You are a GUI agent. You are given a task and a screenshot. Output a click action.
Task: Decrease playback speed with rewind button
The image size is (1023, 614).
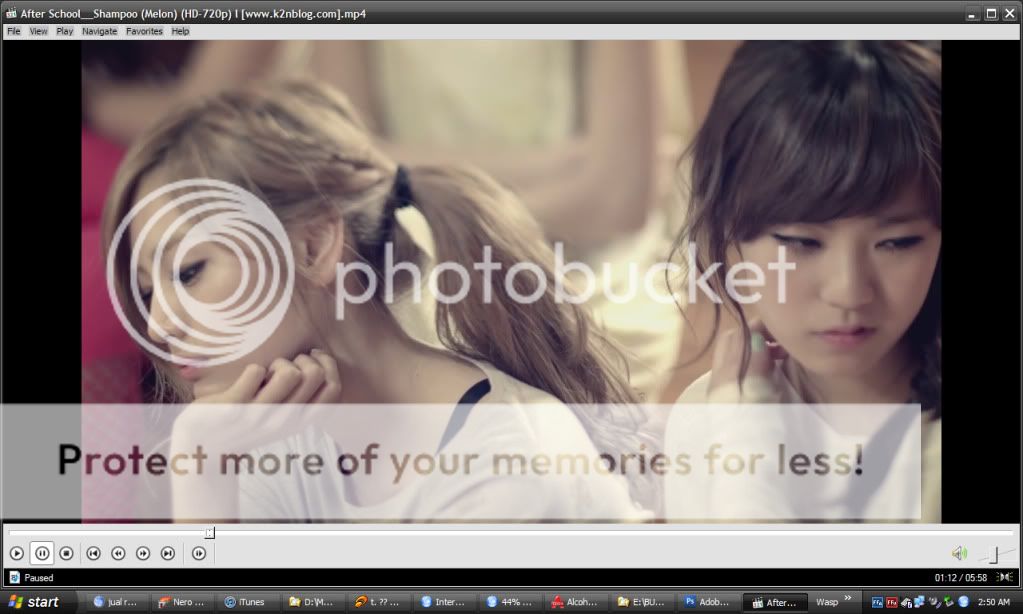coord(118,553)
